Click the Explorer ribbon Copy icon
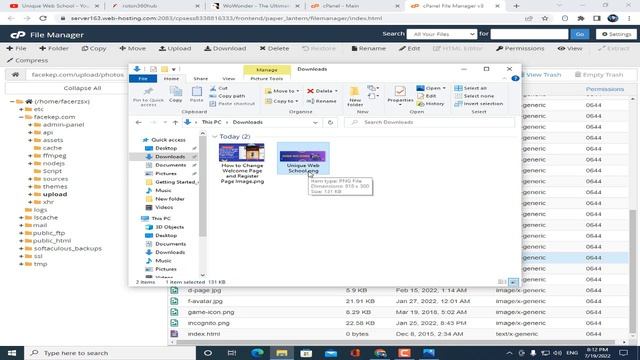This screenshot has height=360, width=640. pyautogui.click(x=176, y=94)
